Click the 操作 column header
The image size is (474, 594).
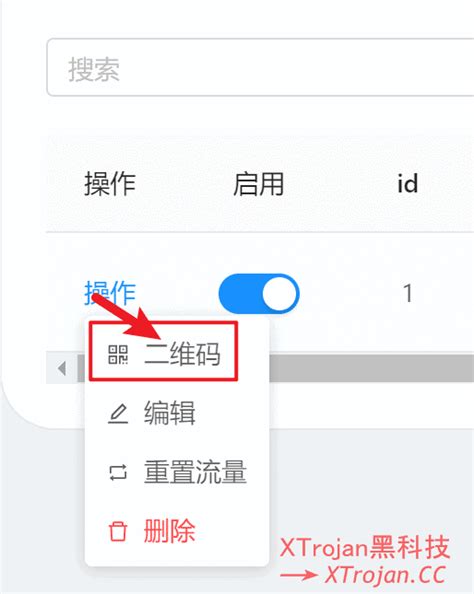(x=110, y=184)
